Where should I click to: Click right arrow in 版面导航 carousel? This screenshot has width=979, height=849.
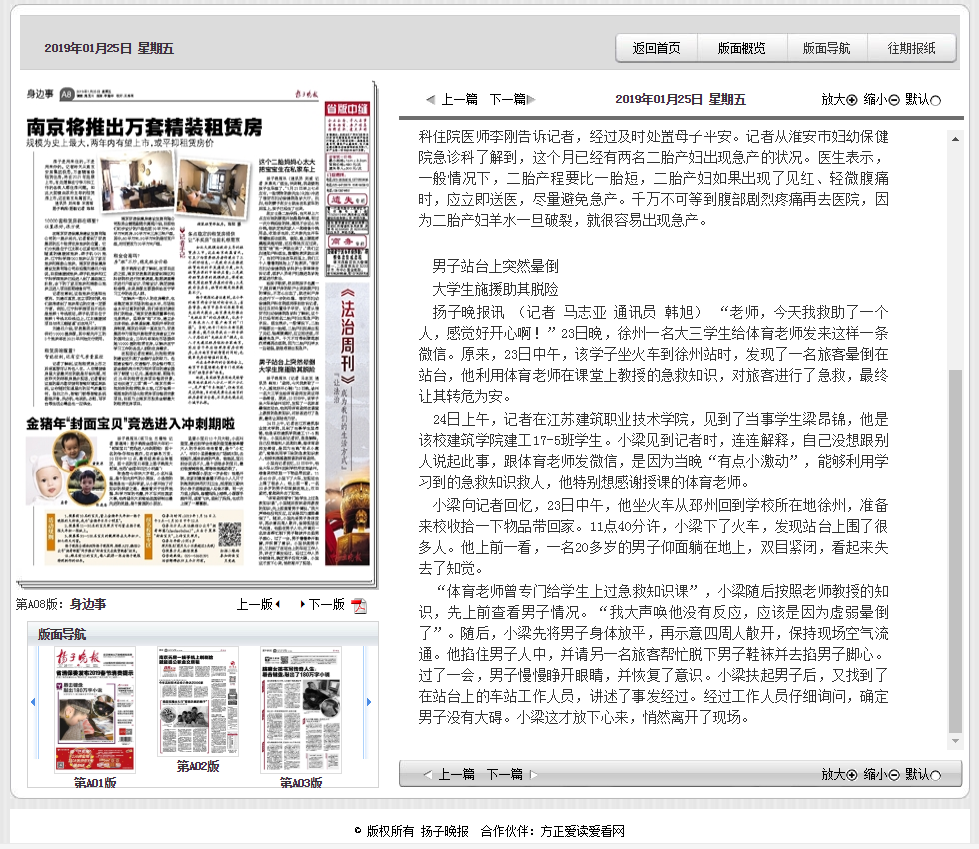(369, 702)
